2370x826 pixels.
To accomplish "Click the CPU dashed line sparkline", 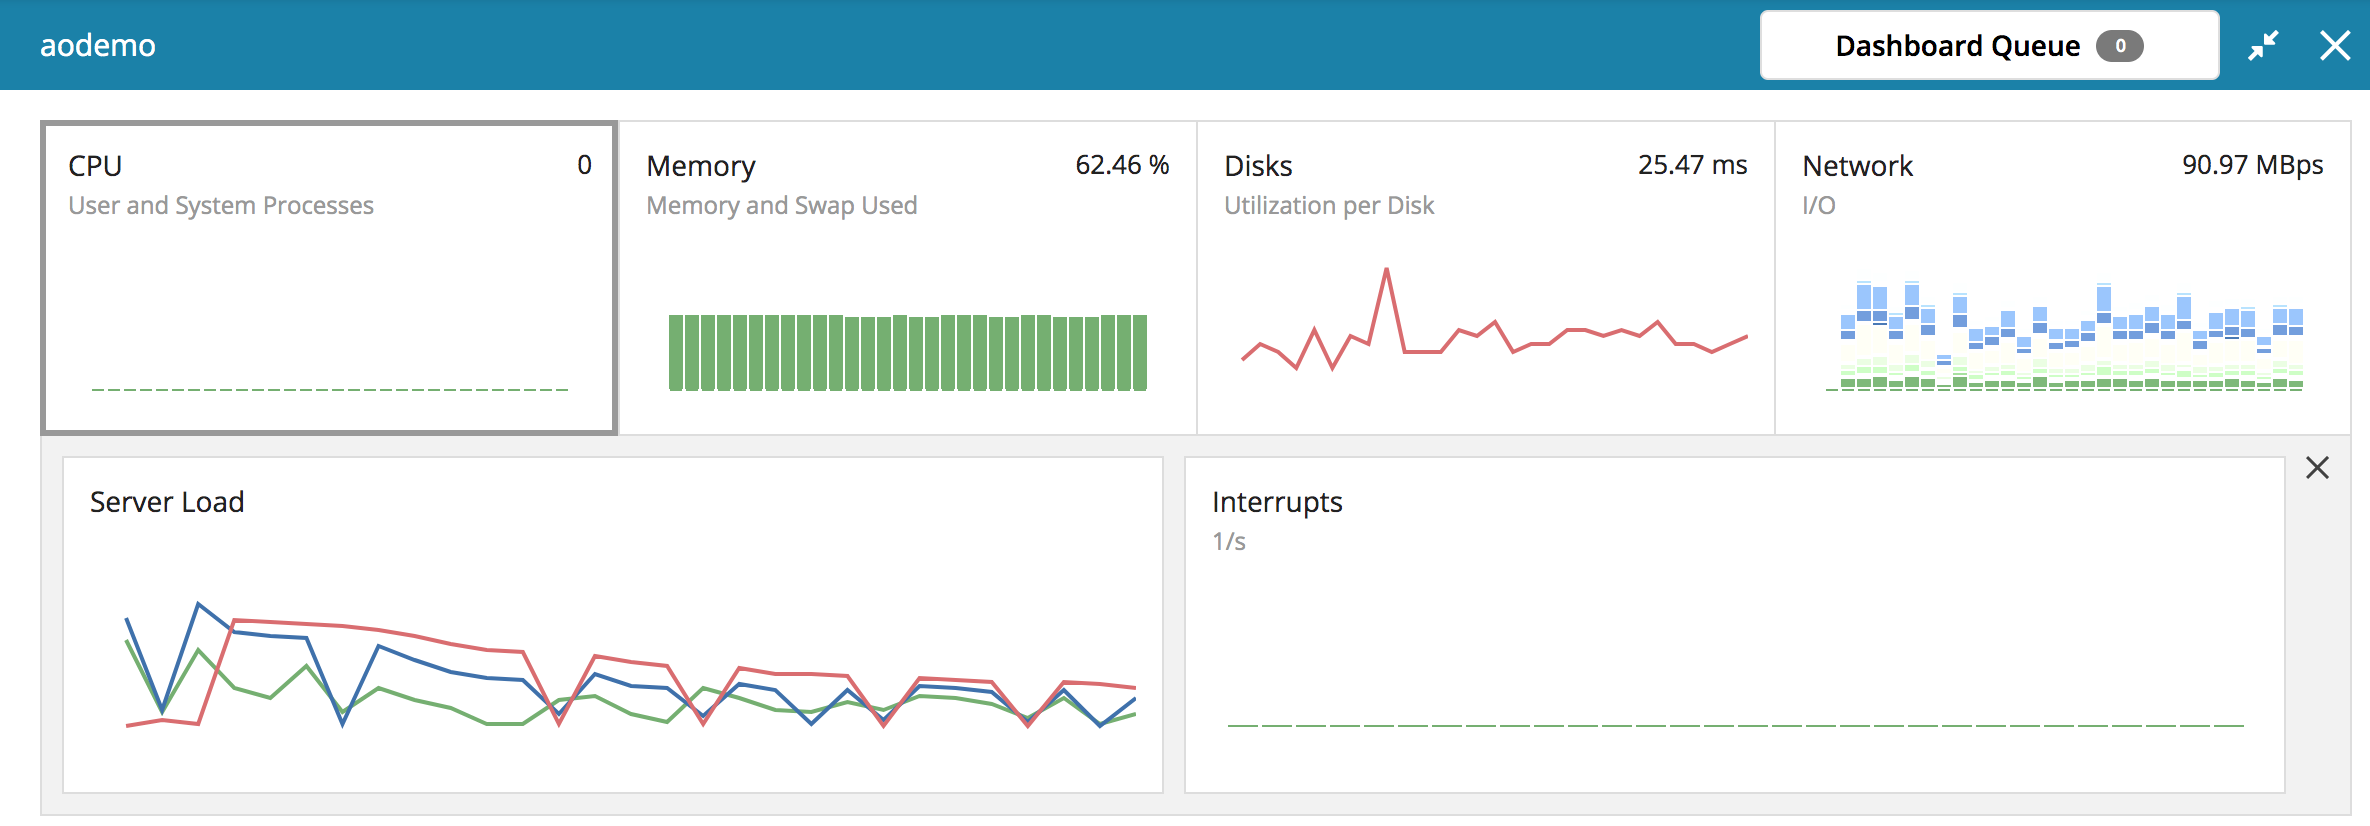I will pyautogui.click(x=330, y=389).
